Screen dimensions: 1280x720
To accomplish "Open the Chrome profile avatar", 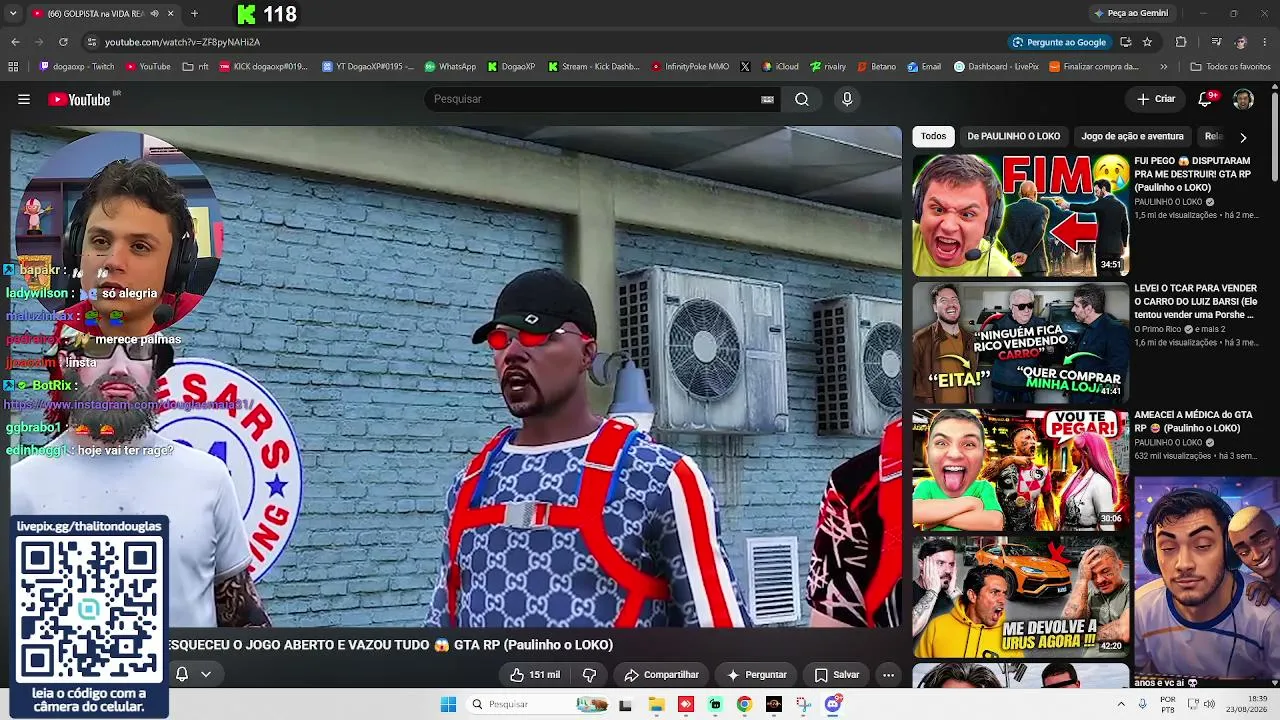I will 1241,42.
